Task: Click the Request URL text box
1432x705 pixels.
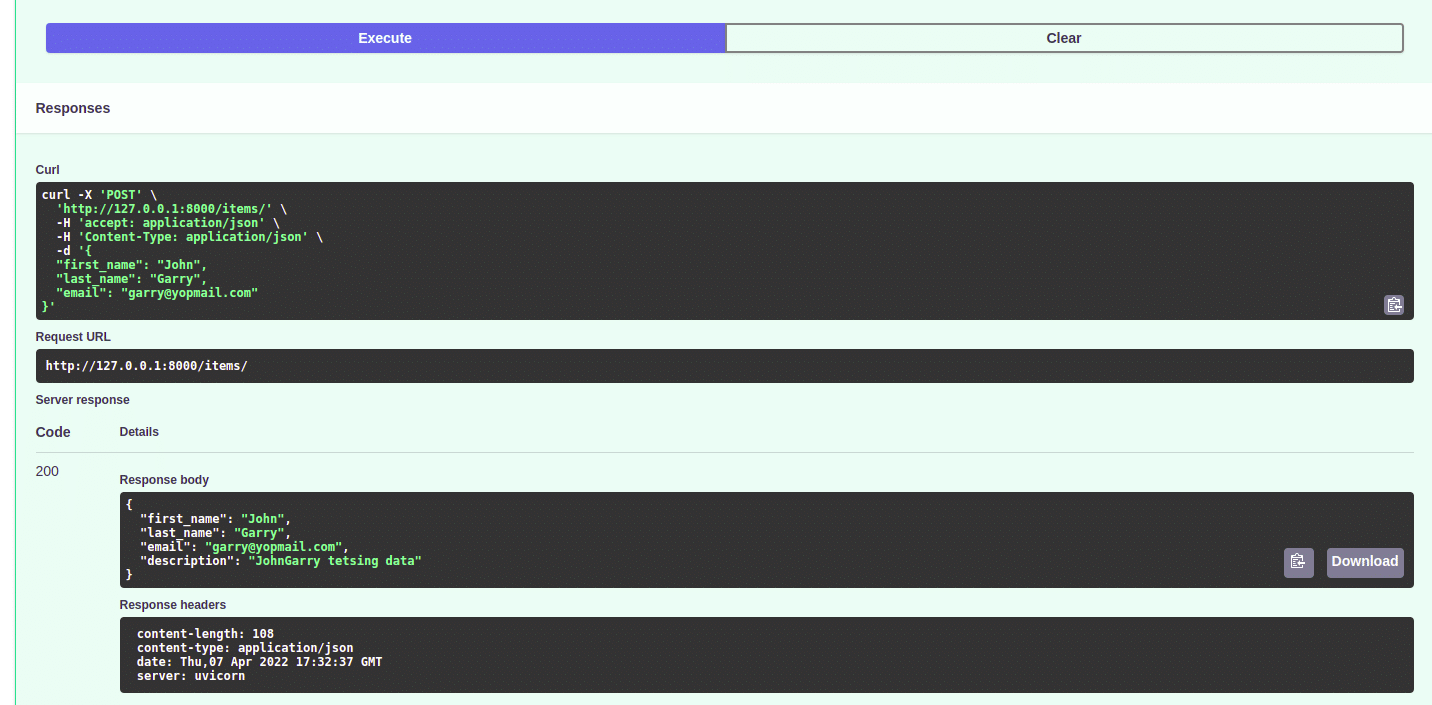Action: [724, 366]
